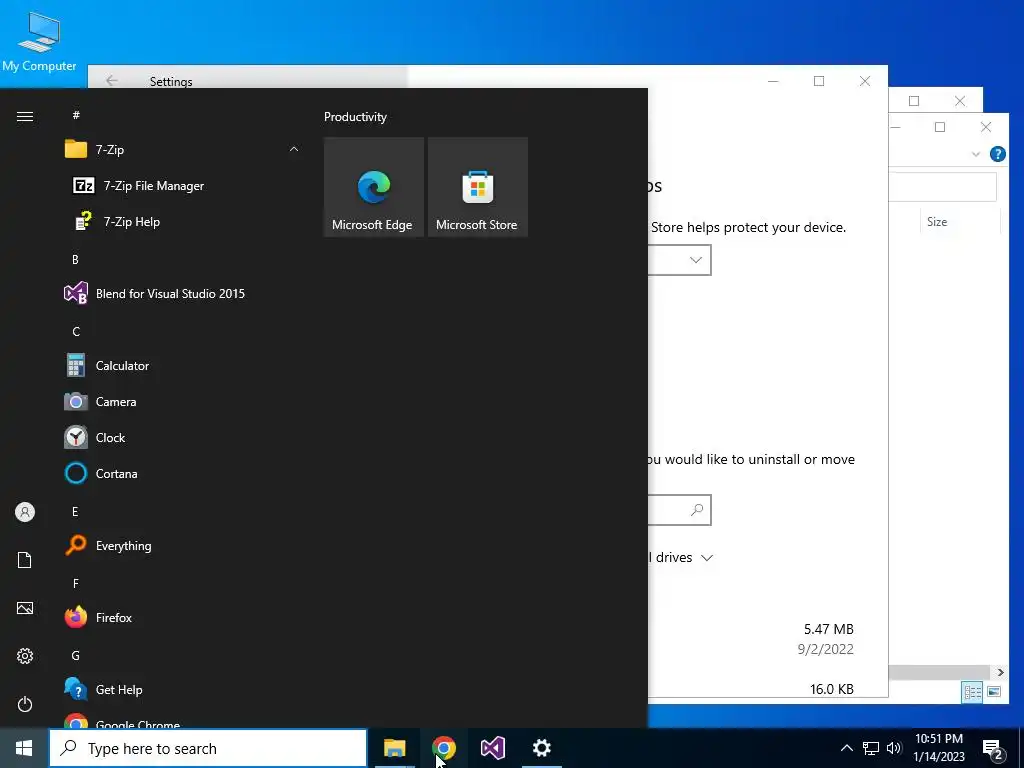
Task: Open the volume icon in system tray
Action: (x=894, y=748)
